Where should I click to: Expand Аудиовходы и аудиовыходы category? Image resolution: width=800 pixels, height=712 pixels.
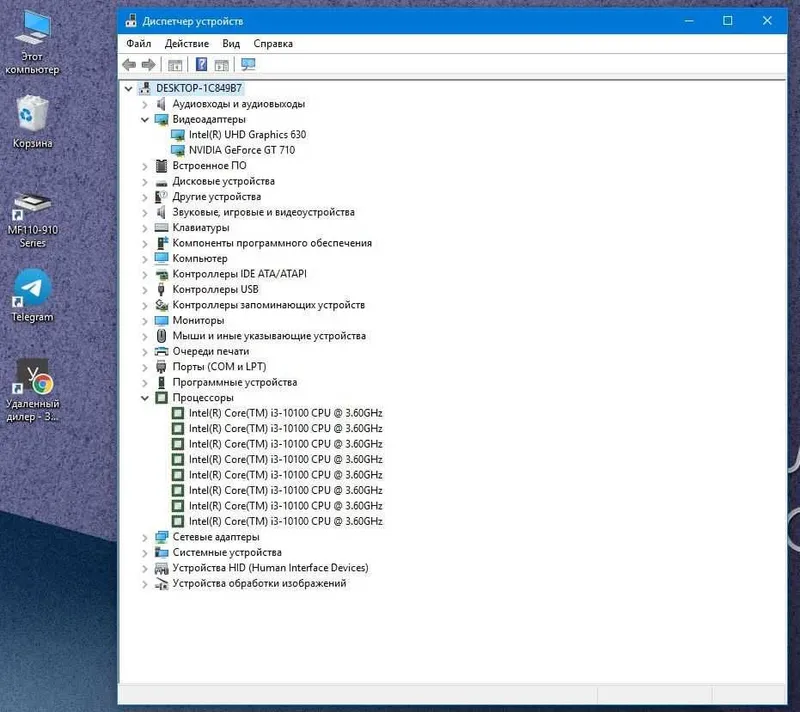[x=145, y=105]
